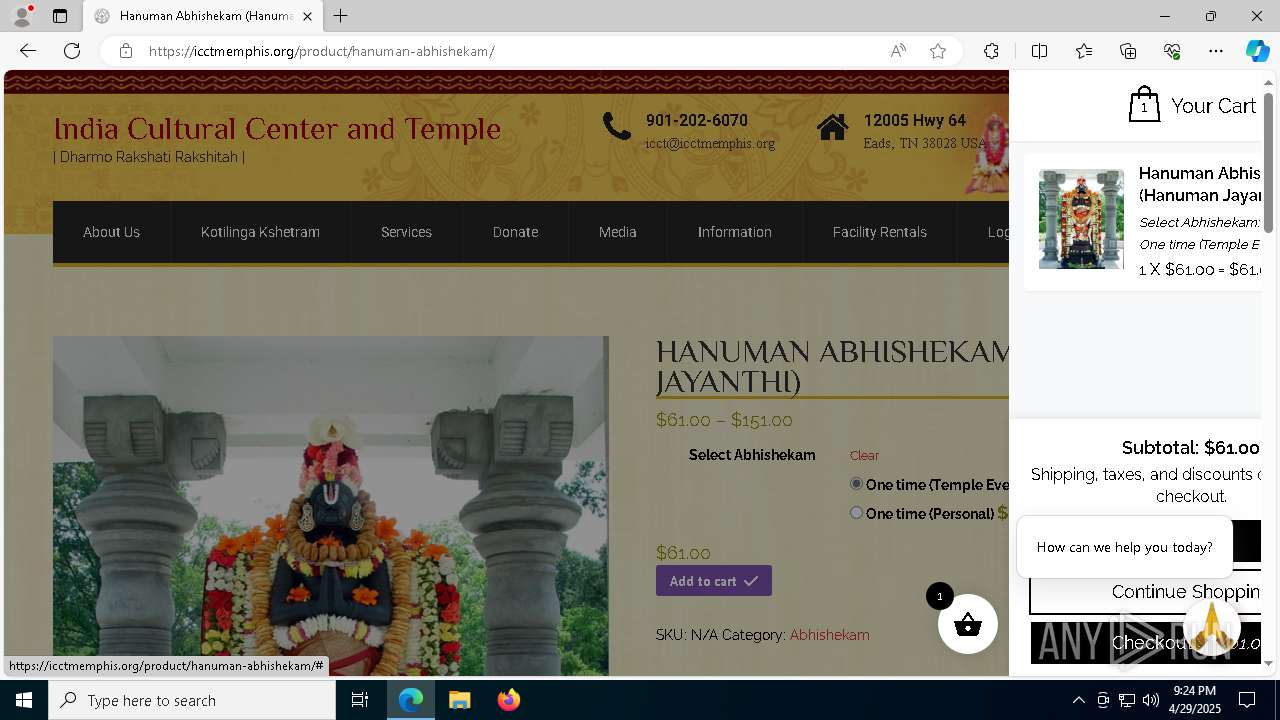Screen dimensions: 1280x720
Task: Open About Us menu
Action: click(x=111, y=232)
